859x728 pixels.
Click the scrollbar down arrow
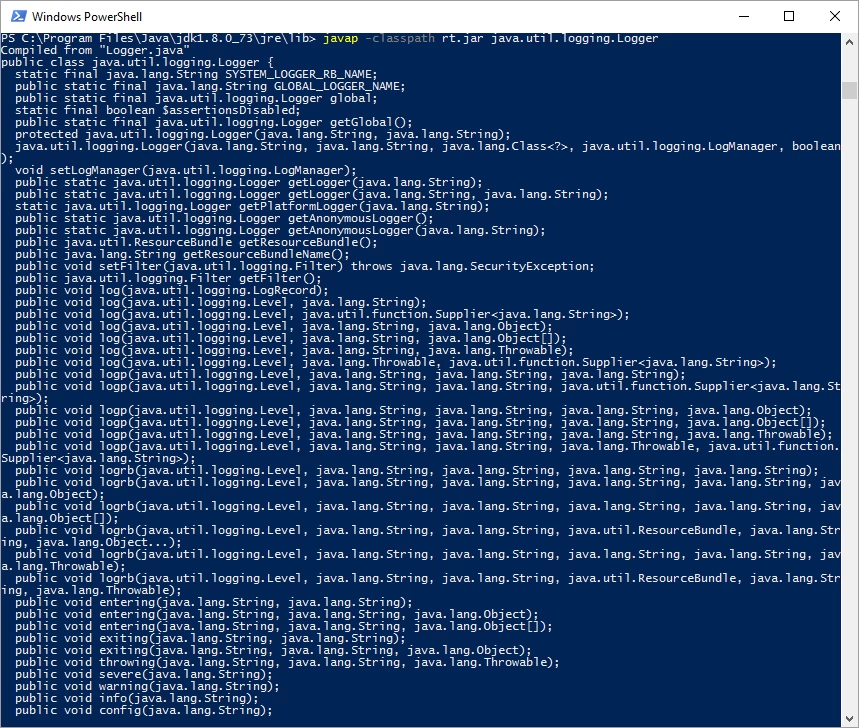click(x=849, y=719)
